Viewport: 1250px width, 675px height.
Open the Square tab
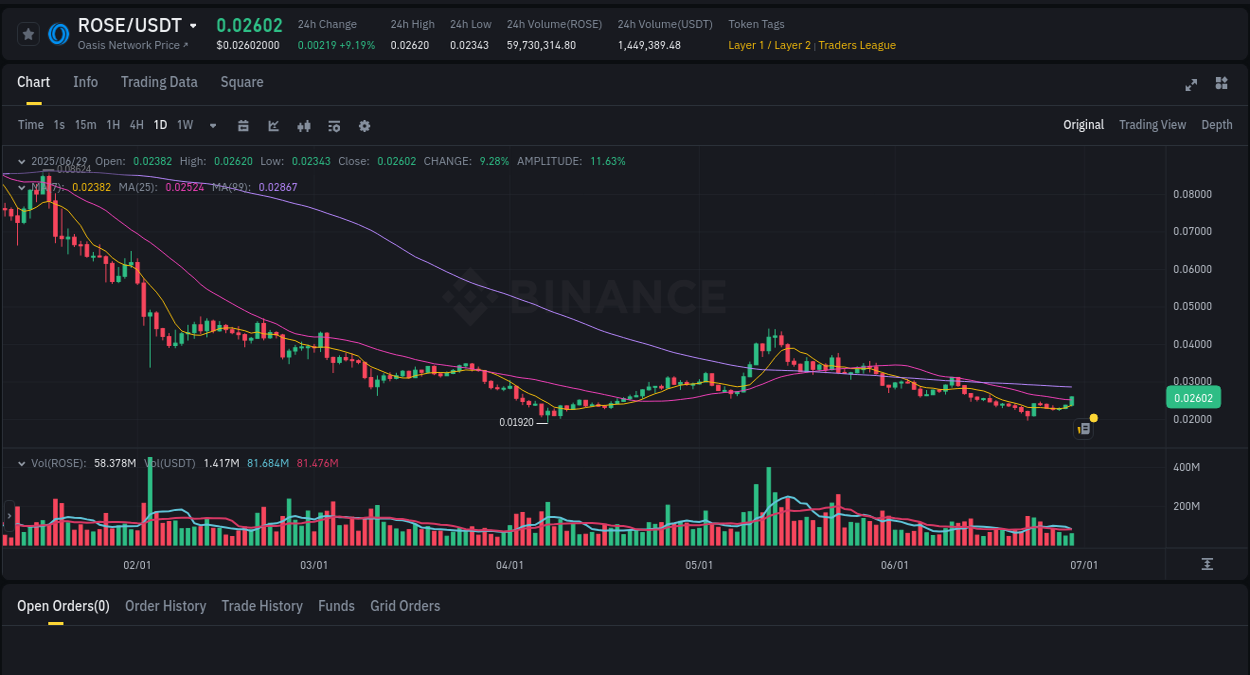tap(242, 82)
